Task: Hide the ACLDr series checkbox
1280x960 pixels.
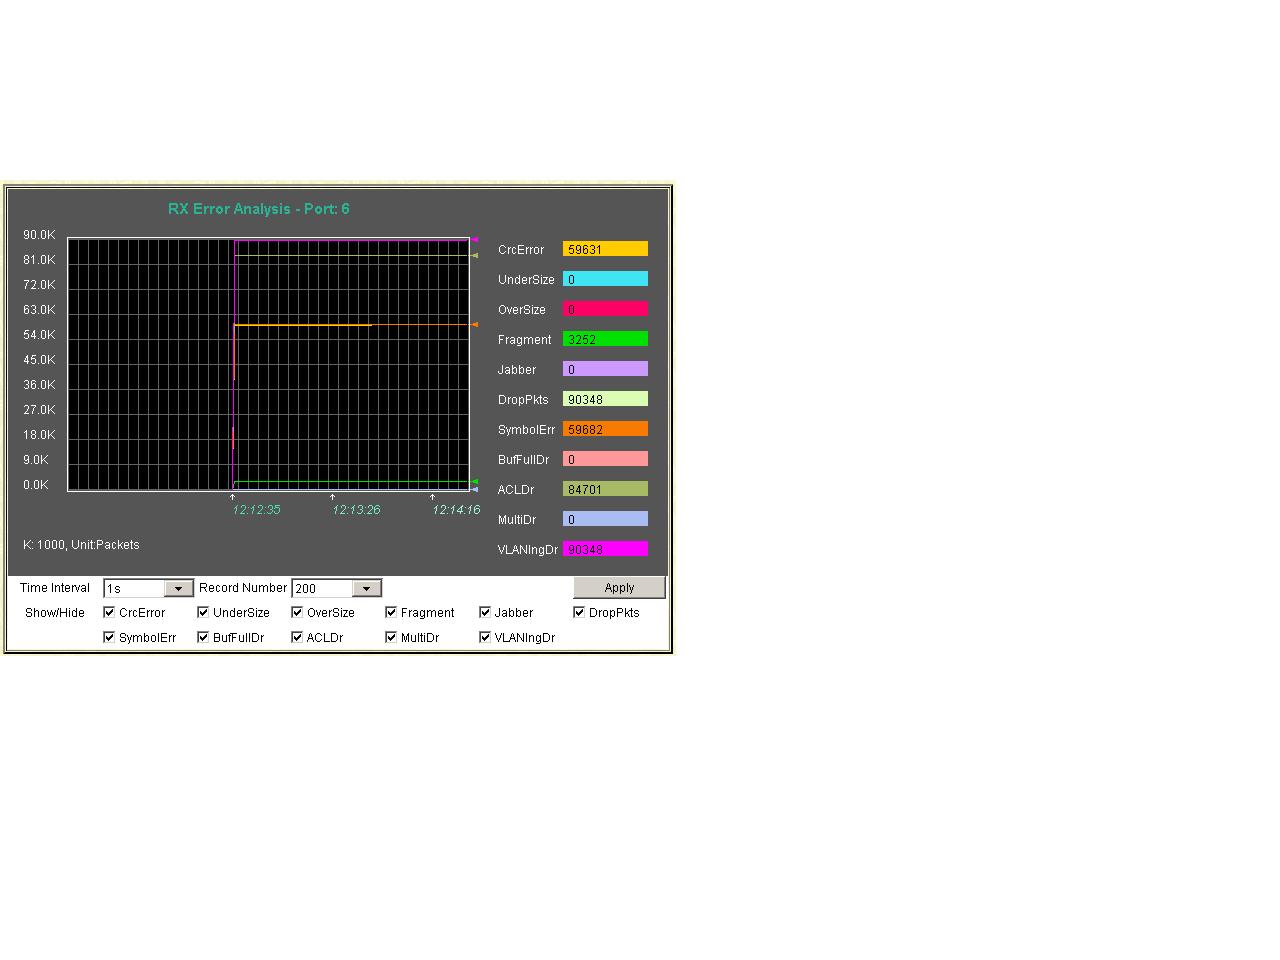Action: pos(297,637)
